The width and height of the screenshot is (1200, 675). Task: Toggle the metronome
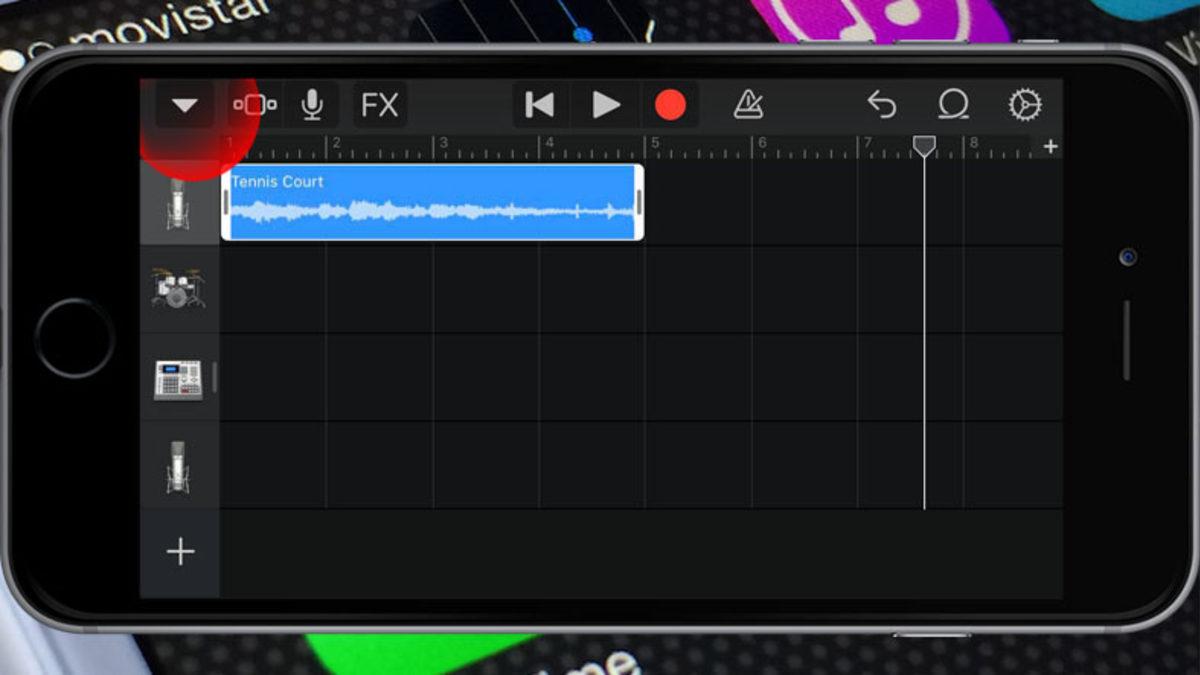click(x=748, y=105)
